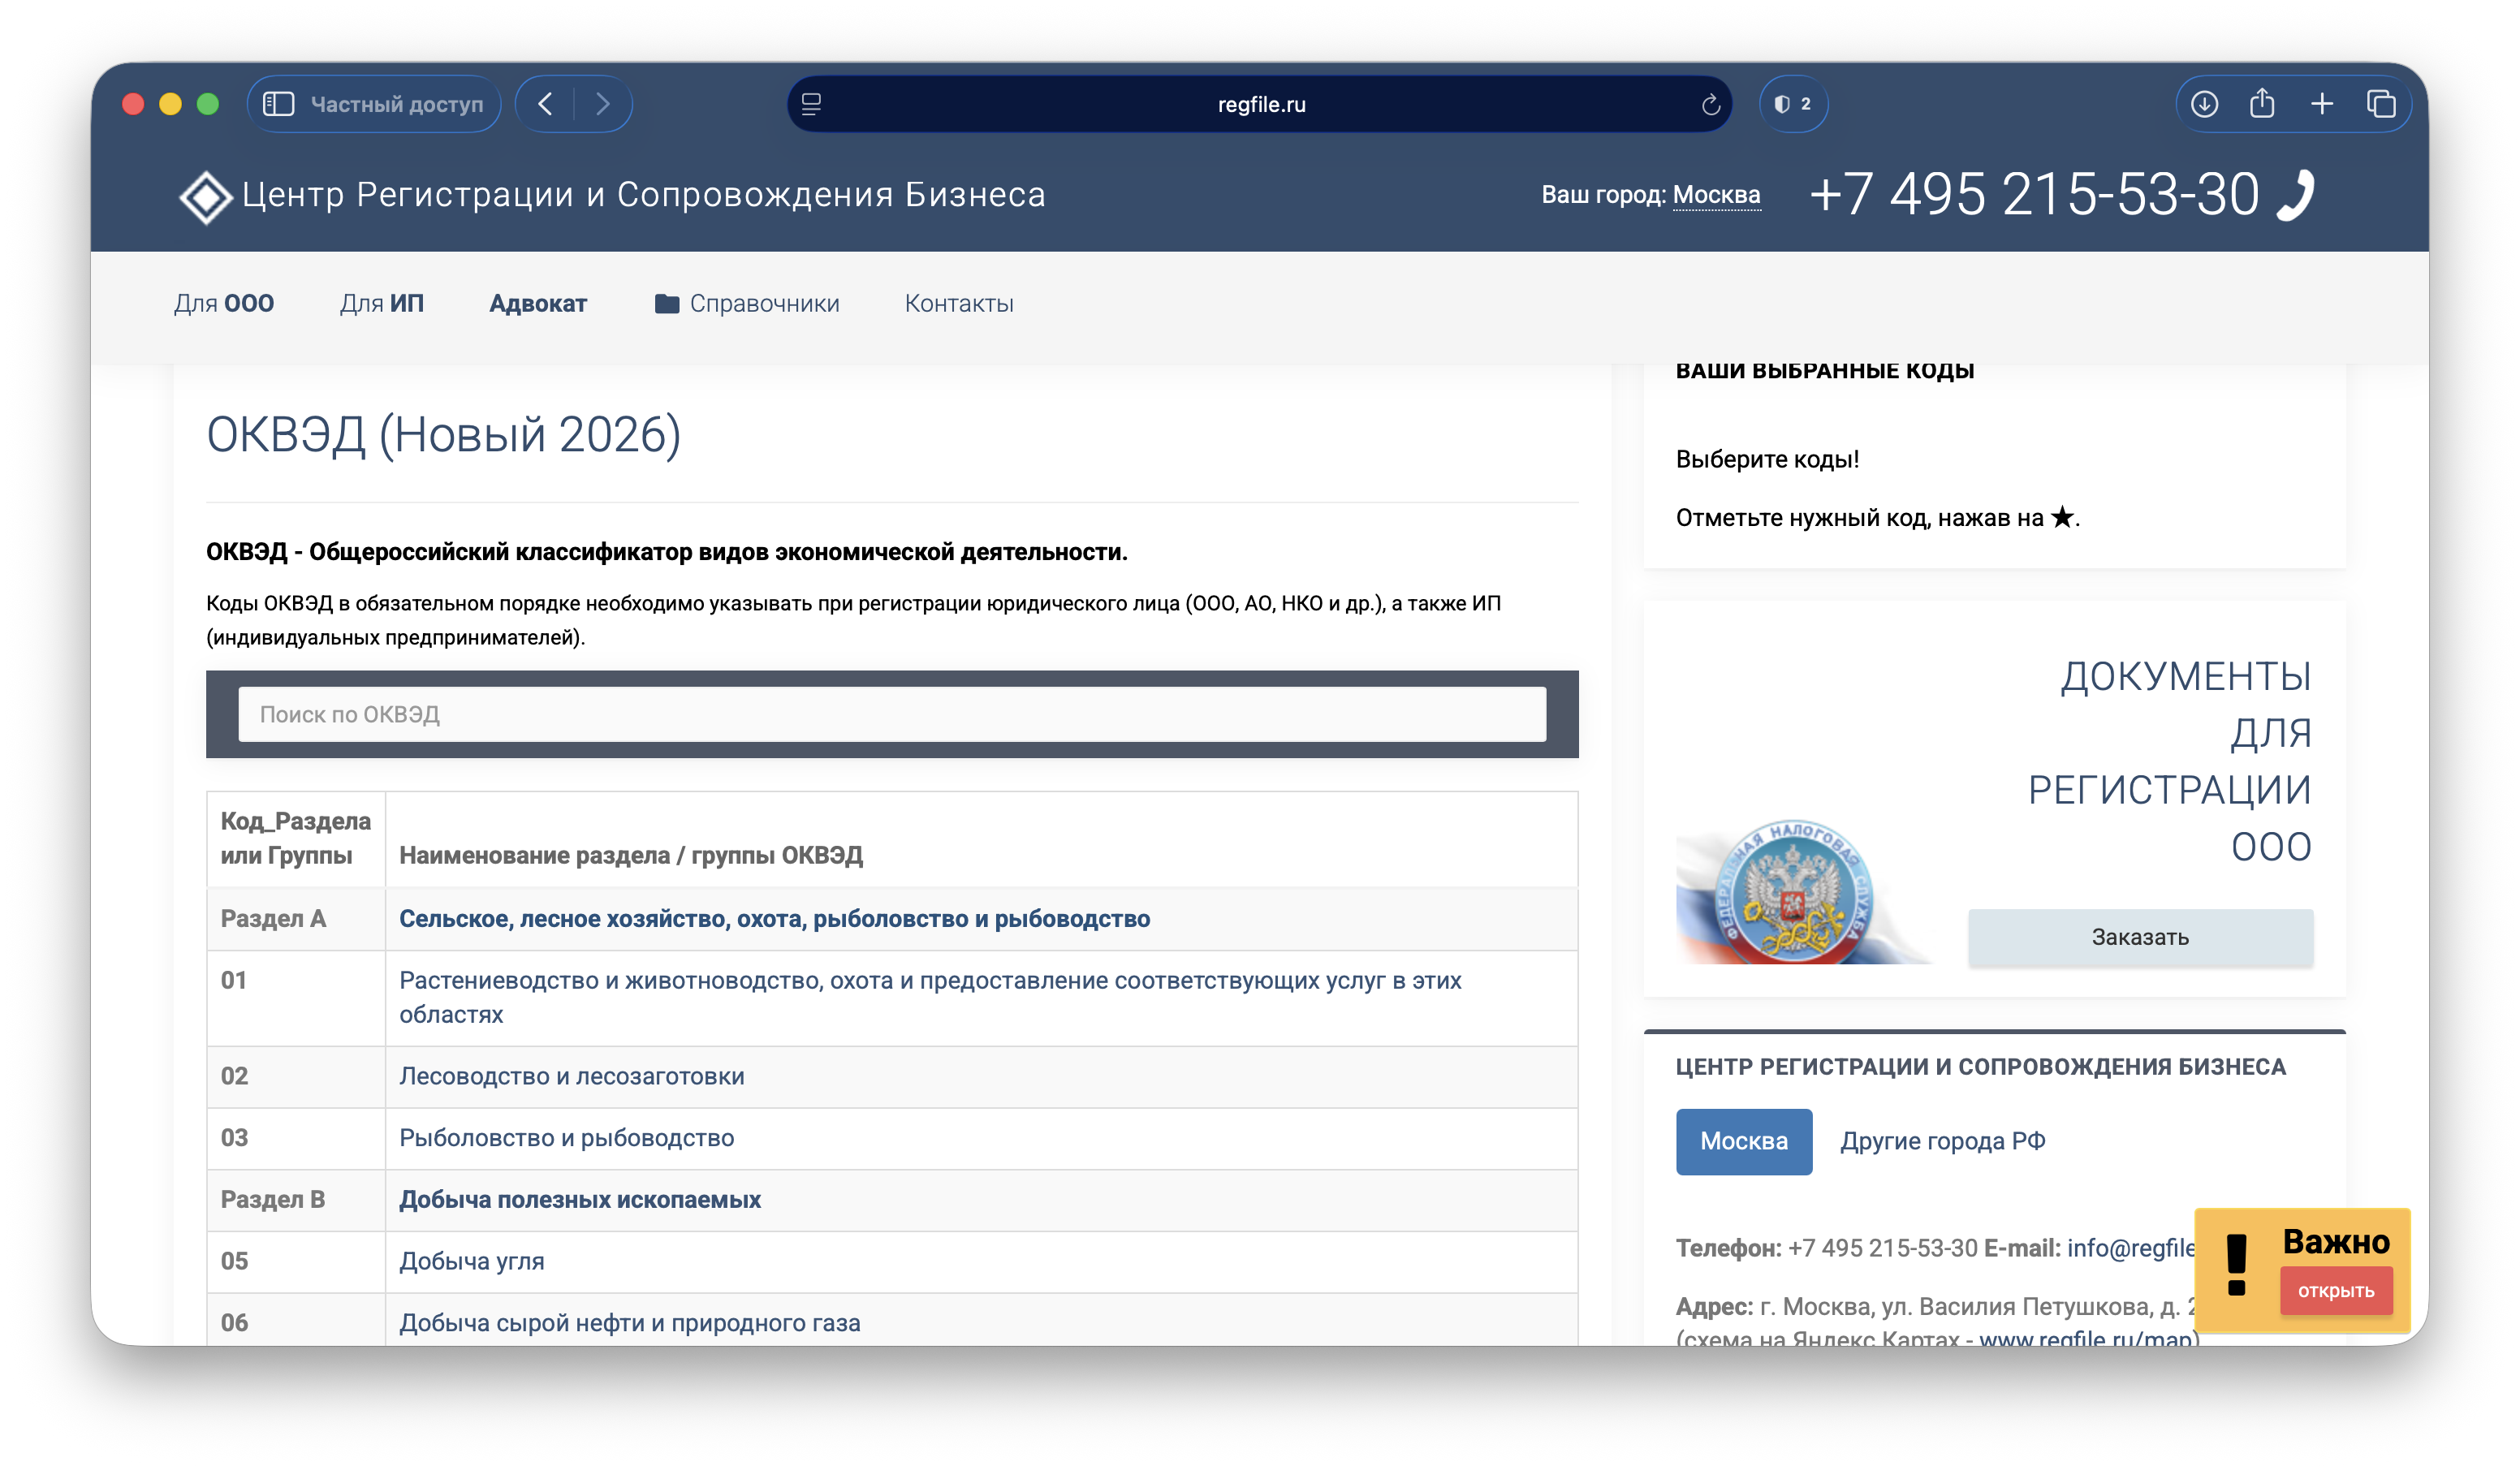Screen dimensions: 2520x1466
Task: Expand Раздел А agriculture section
Action: [x=775, y=918]
